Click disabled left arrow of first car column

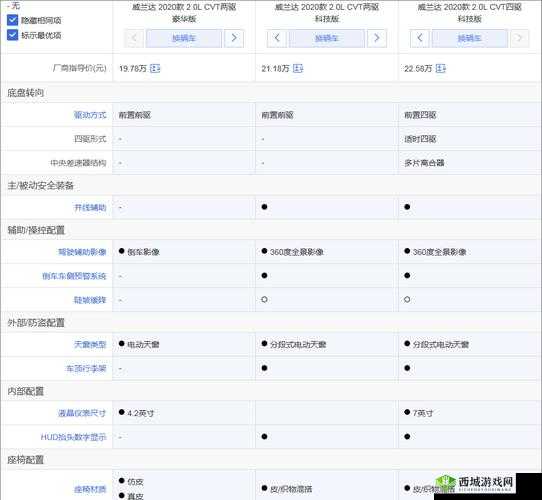(x=134, y=38)
